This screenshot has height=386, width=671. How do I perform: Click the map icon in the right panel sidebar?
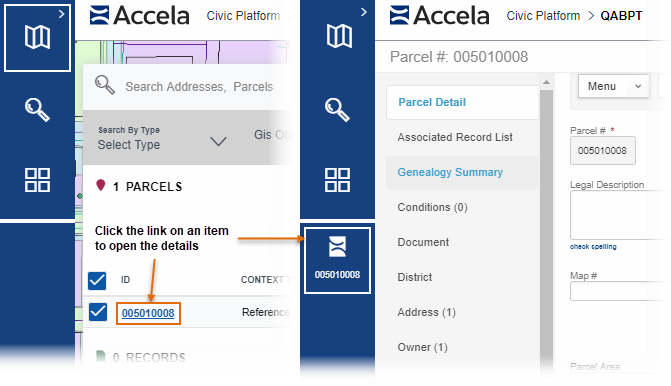point(339,36)
